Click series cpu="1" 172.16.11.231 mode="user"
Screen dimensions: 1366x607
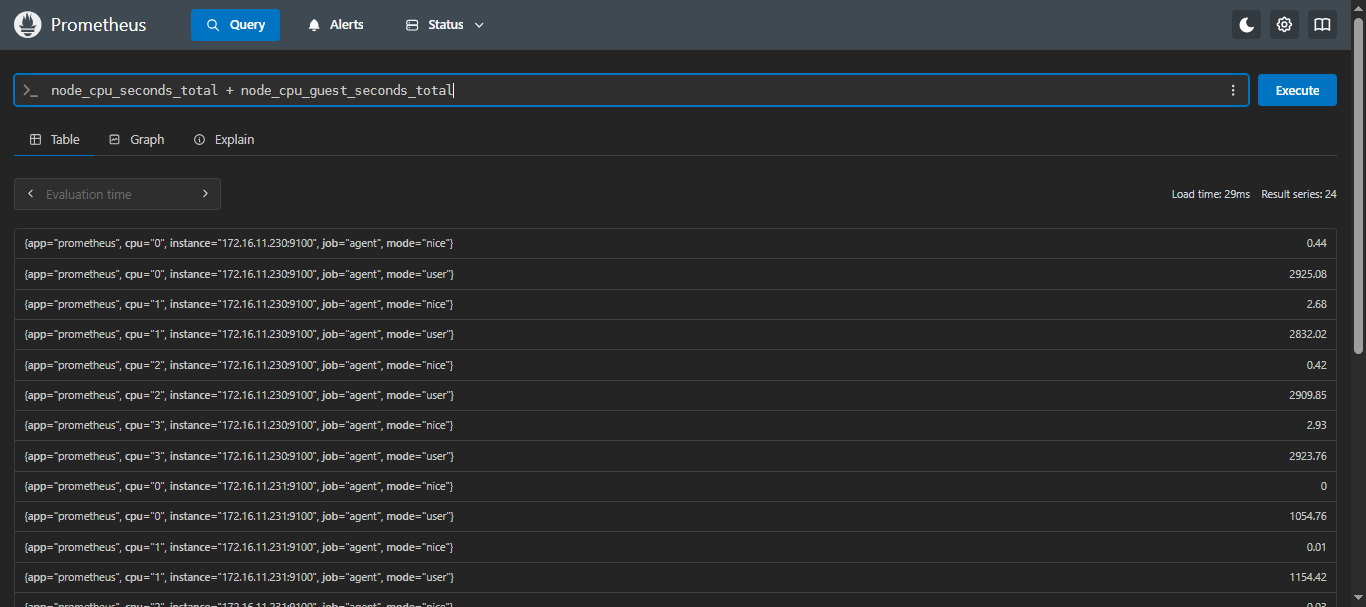239,577
